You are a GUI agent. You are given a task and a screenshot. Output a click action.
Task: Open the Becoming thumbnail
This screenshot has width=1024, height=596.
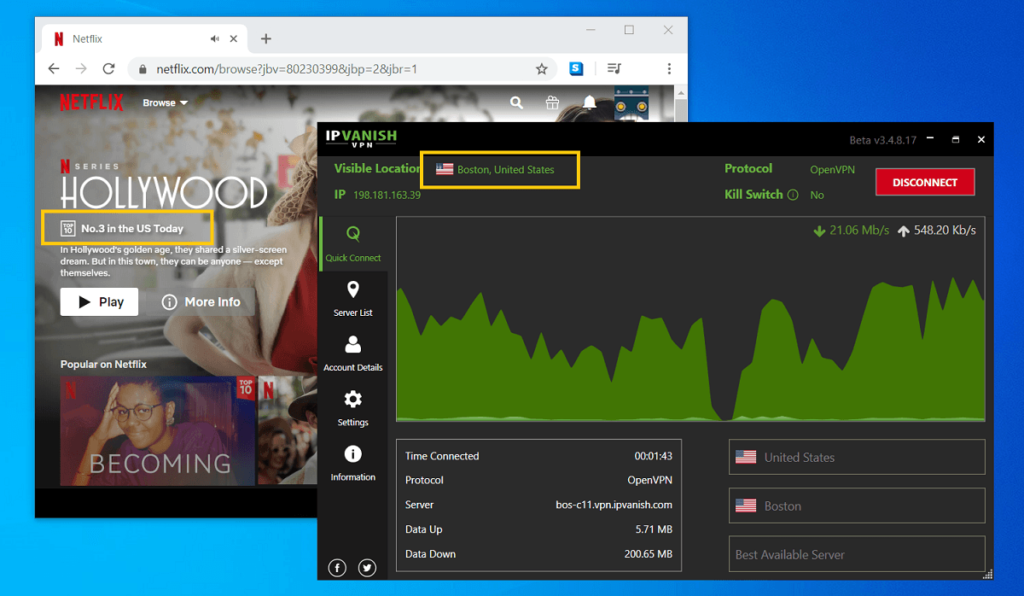tap(157, 431)
